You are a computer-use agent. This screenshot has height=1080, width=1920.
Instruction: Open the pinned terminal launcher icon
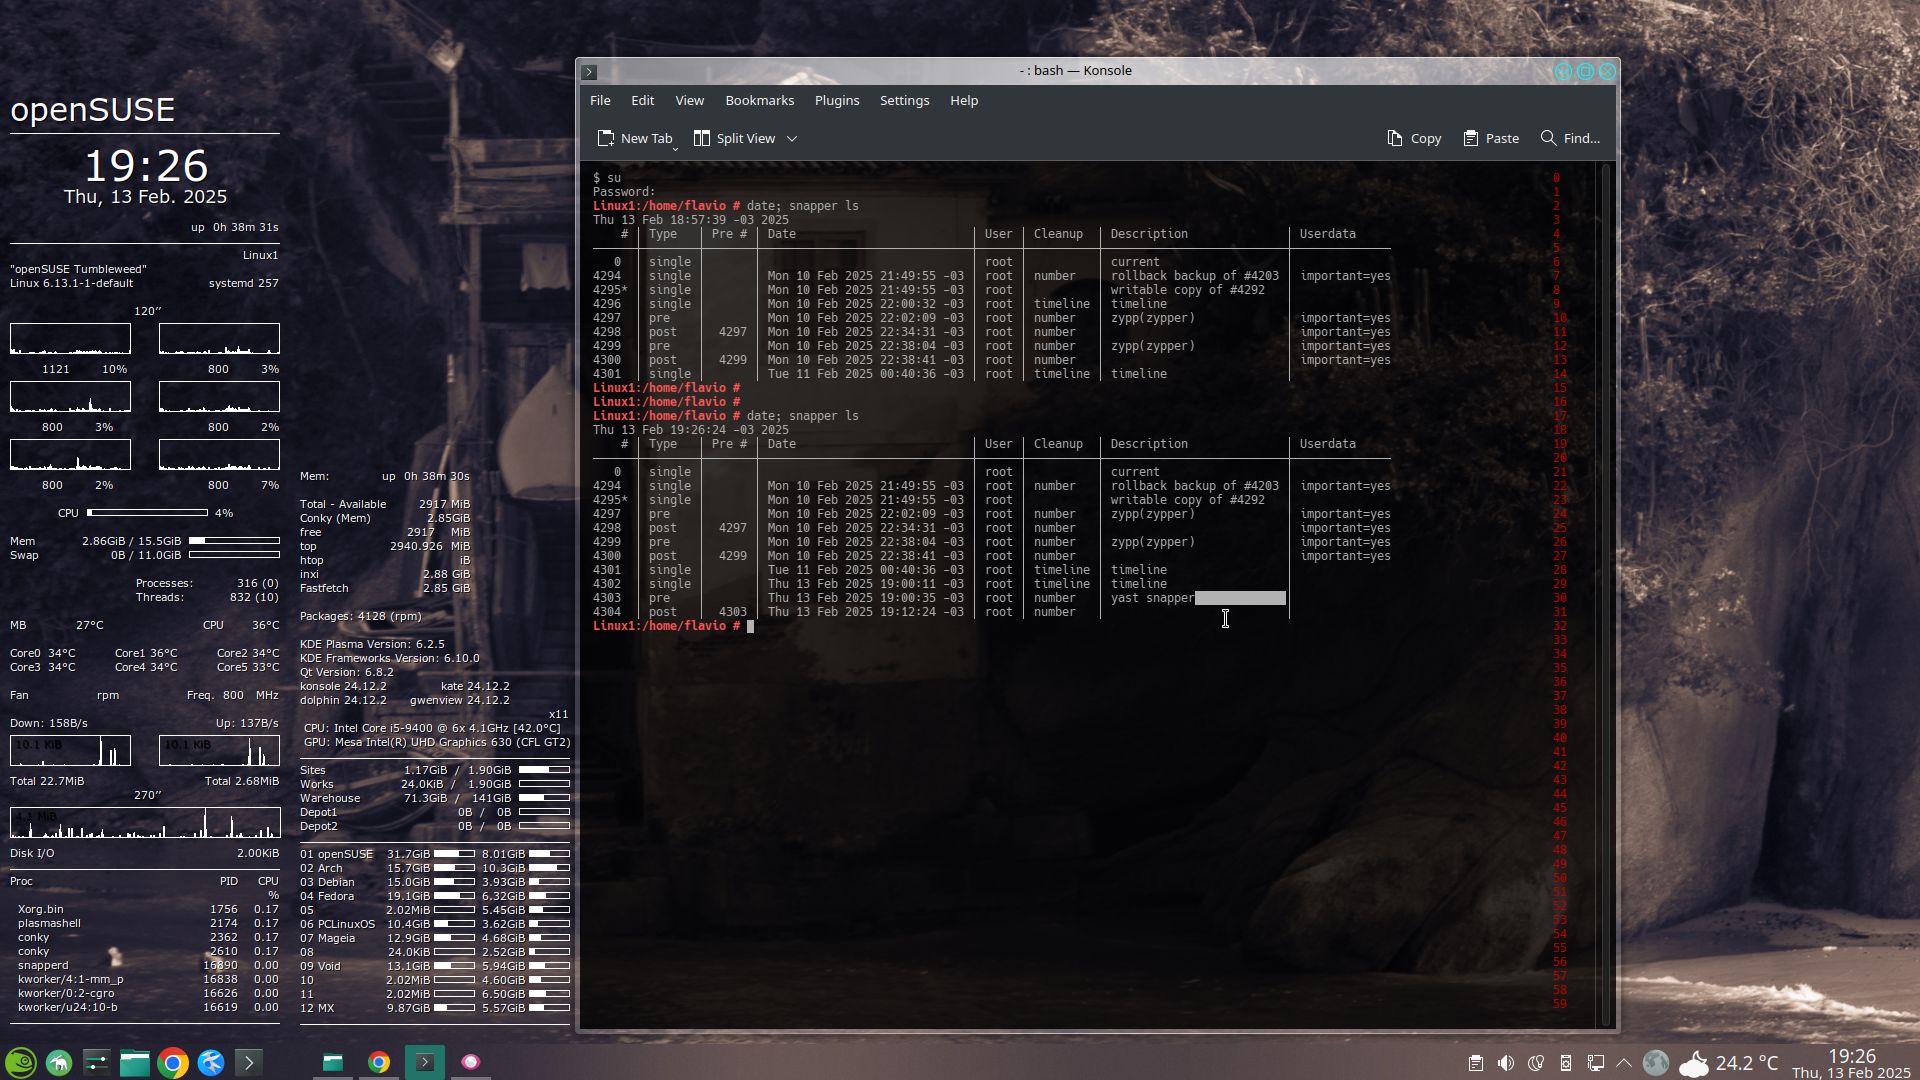pyautogui.click(x=249, y=1062)
